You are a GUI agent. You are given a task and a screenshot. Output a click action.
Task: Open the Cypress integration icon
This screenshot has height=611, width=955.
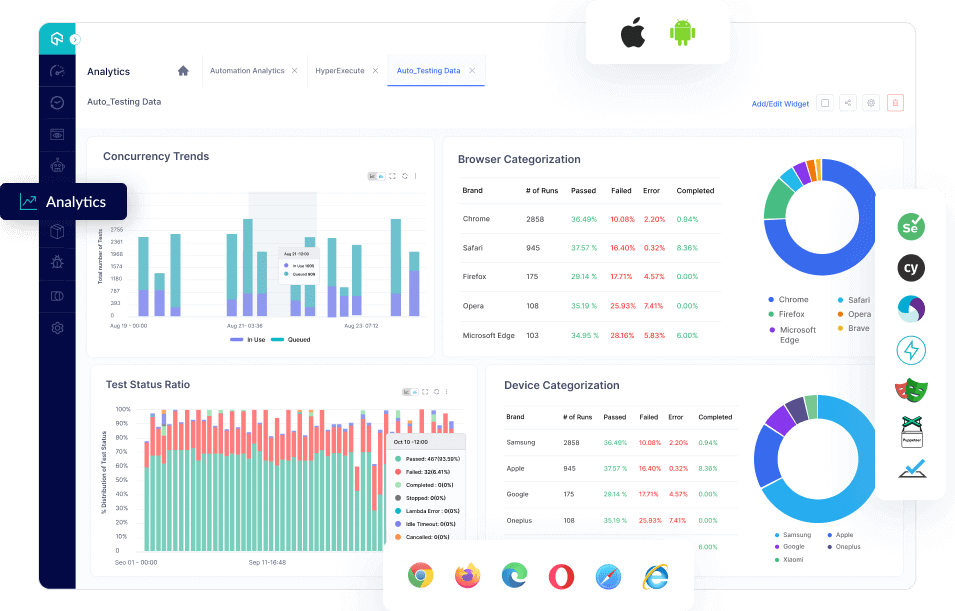pyautogui.click(x=911, y=267)
